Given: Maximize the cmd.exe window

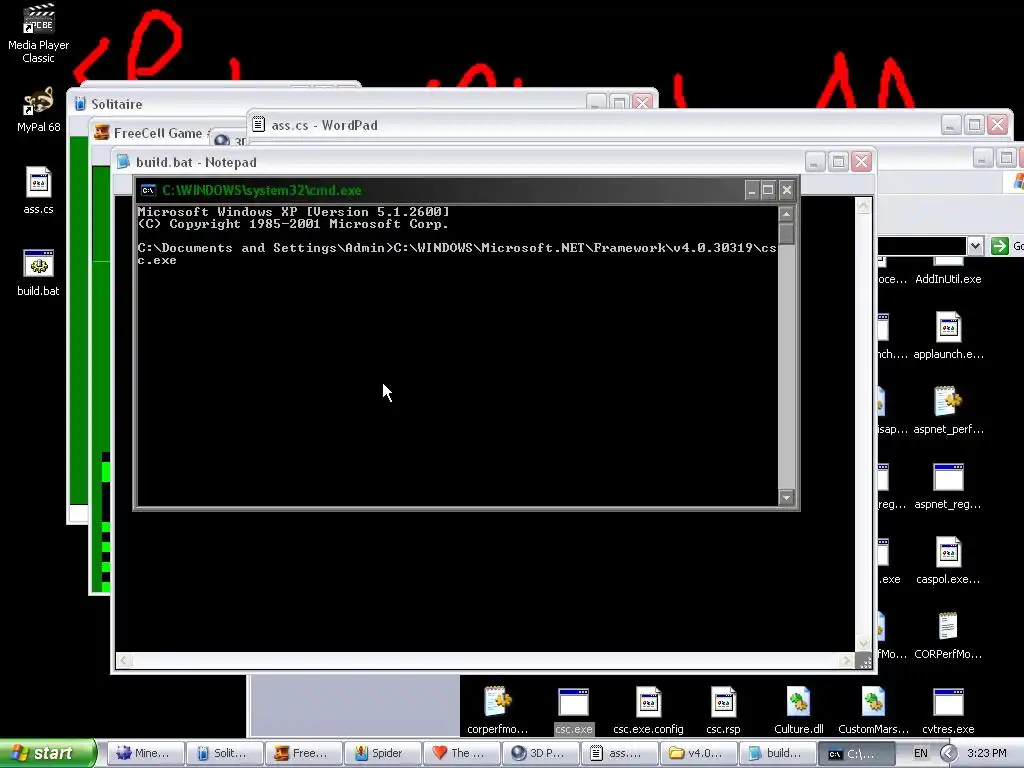Looking at the screenshot, I should click(769, 190).
